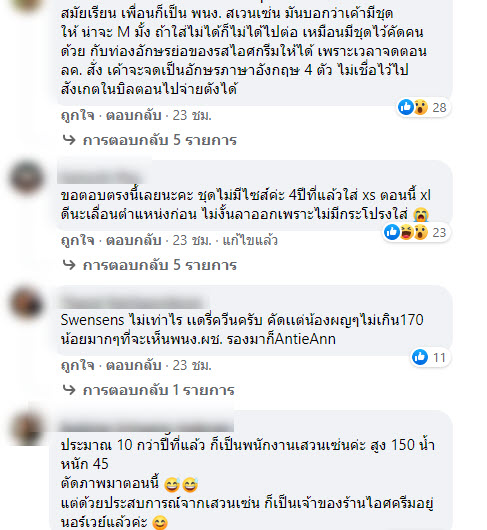Open the 'แก้ไขแล้ว' edit history link

pos(250,240)
